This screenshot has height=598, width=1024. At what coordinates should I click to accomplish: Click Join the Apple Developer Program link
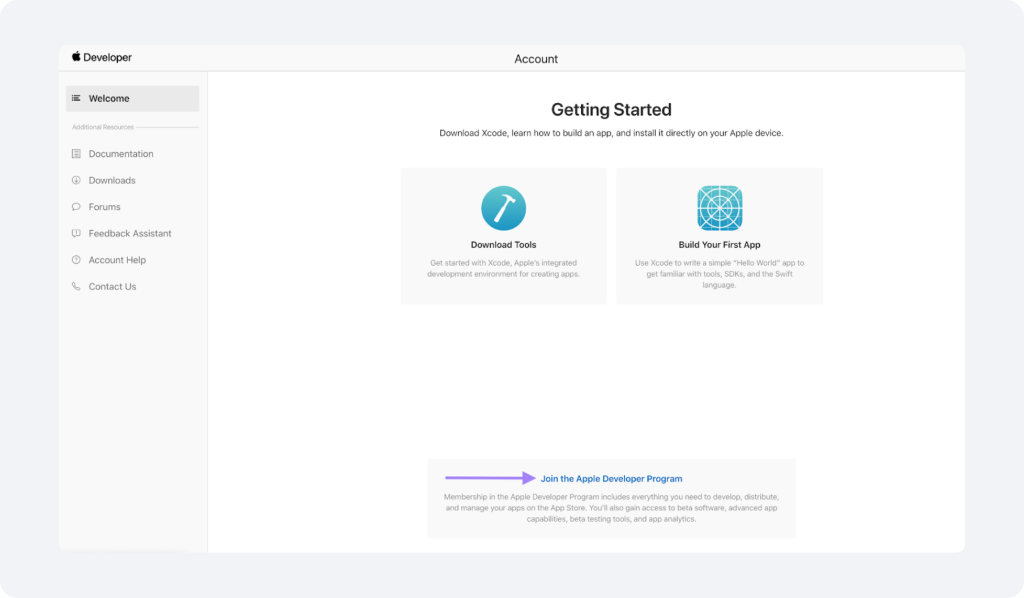(x=611, y=479)
